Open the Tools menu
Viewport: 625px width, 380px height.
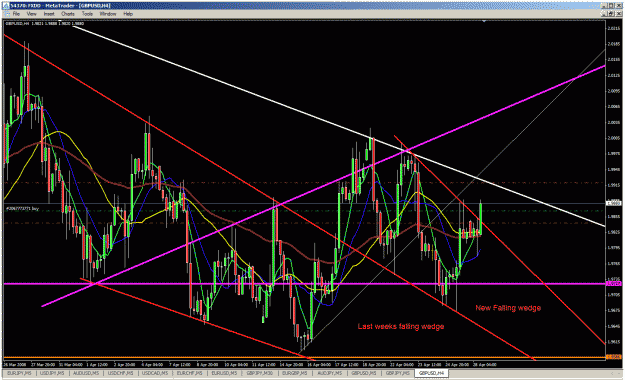(x=87, y=14)
